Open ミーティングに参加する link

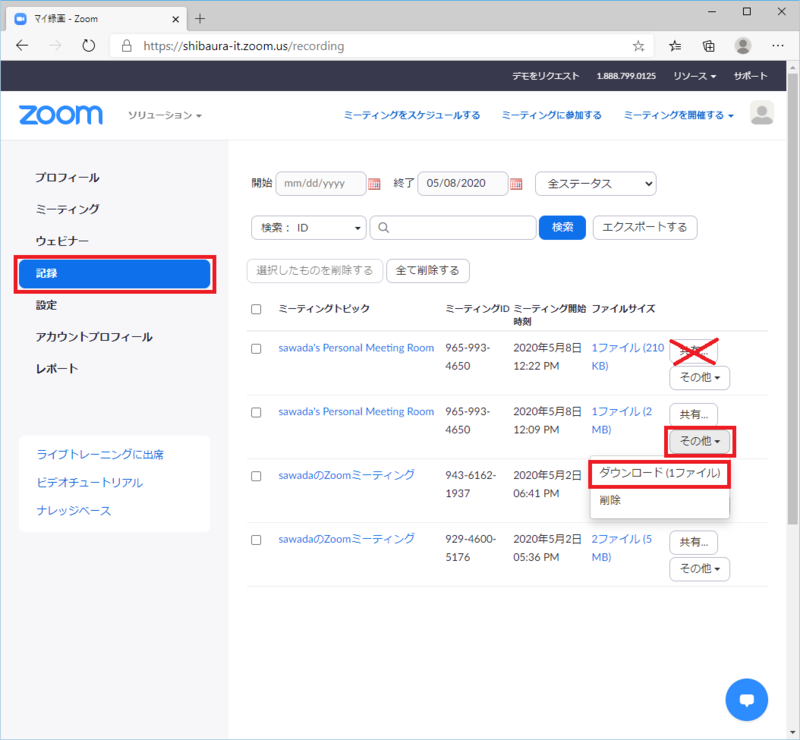click(x=552, y=115)
